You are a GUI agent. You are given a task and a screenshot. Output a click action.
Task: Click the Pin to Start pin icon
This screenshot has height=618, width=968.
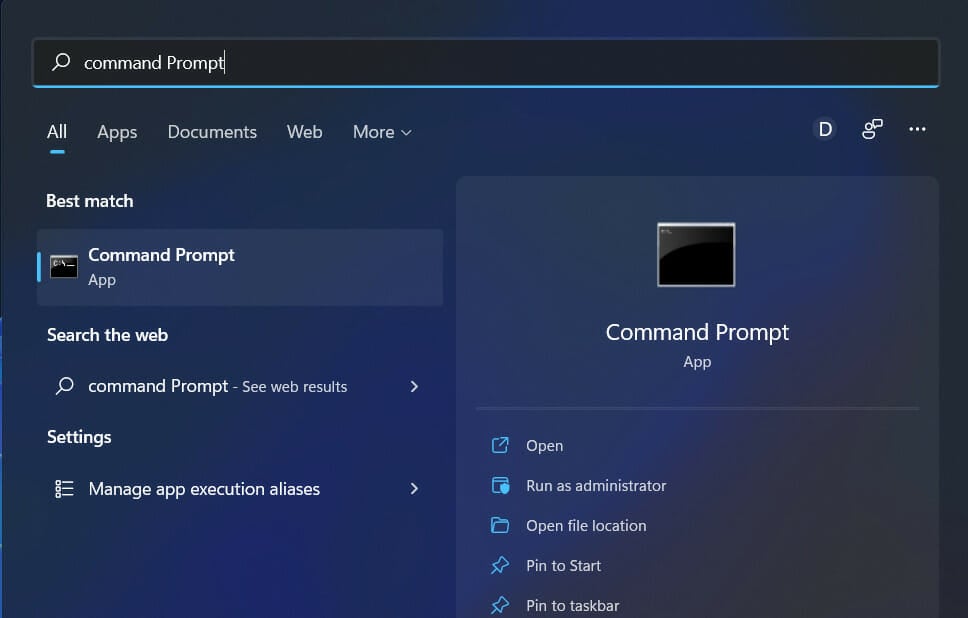pos(500,566)
